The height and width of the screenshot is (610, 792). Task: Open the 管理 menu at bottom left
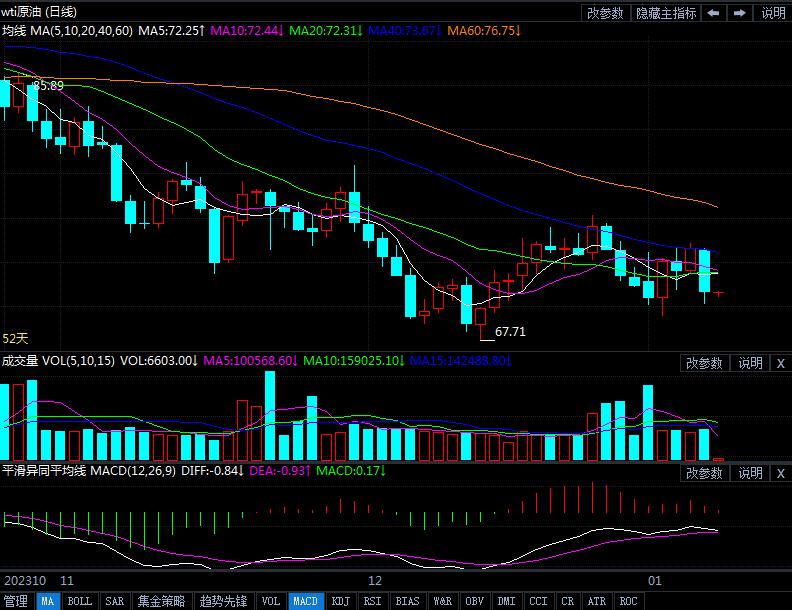click(x=16, y=601)
